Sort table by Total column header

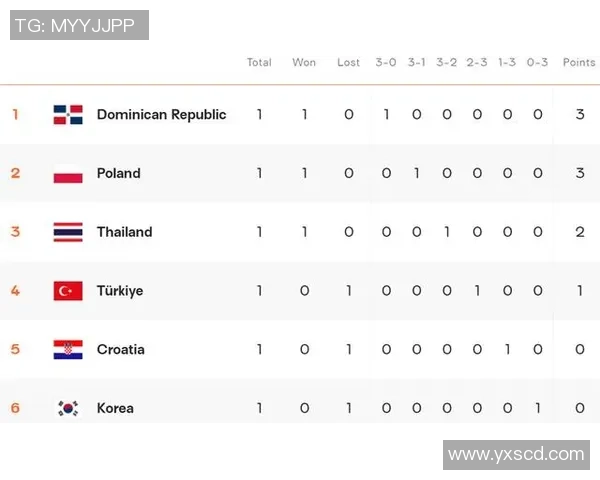[259, 62]
